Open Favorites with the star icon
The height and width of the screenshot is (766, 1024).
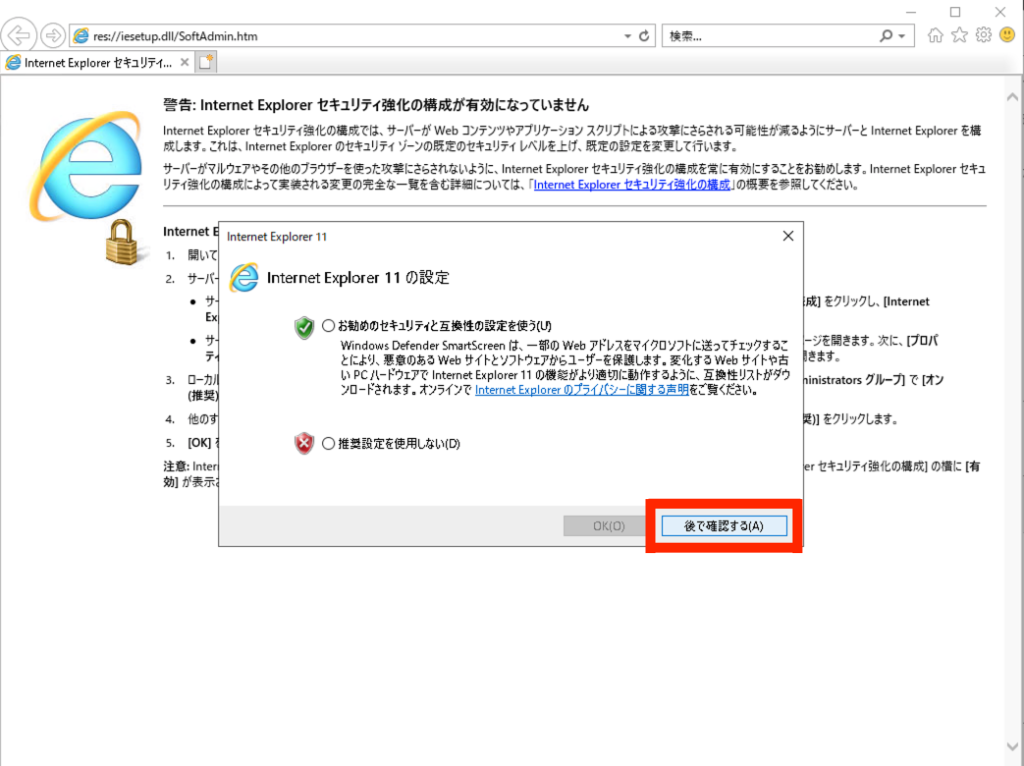click(x=959, y=35)
